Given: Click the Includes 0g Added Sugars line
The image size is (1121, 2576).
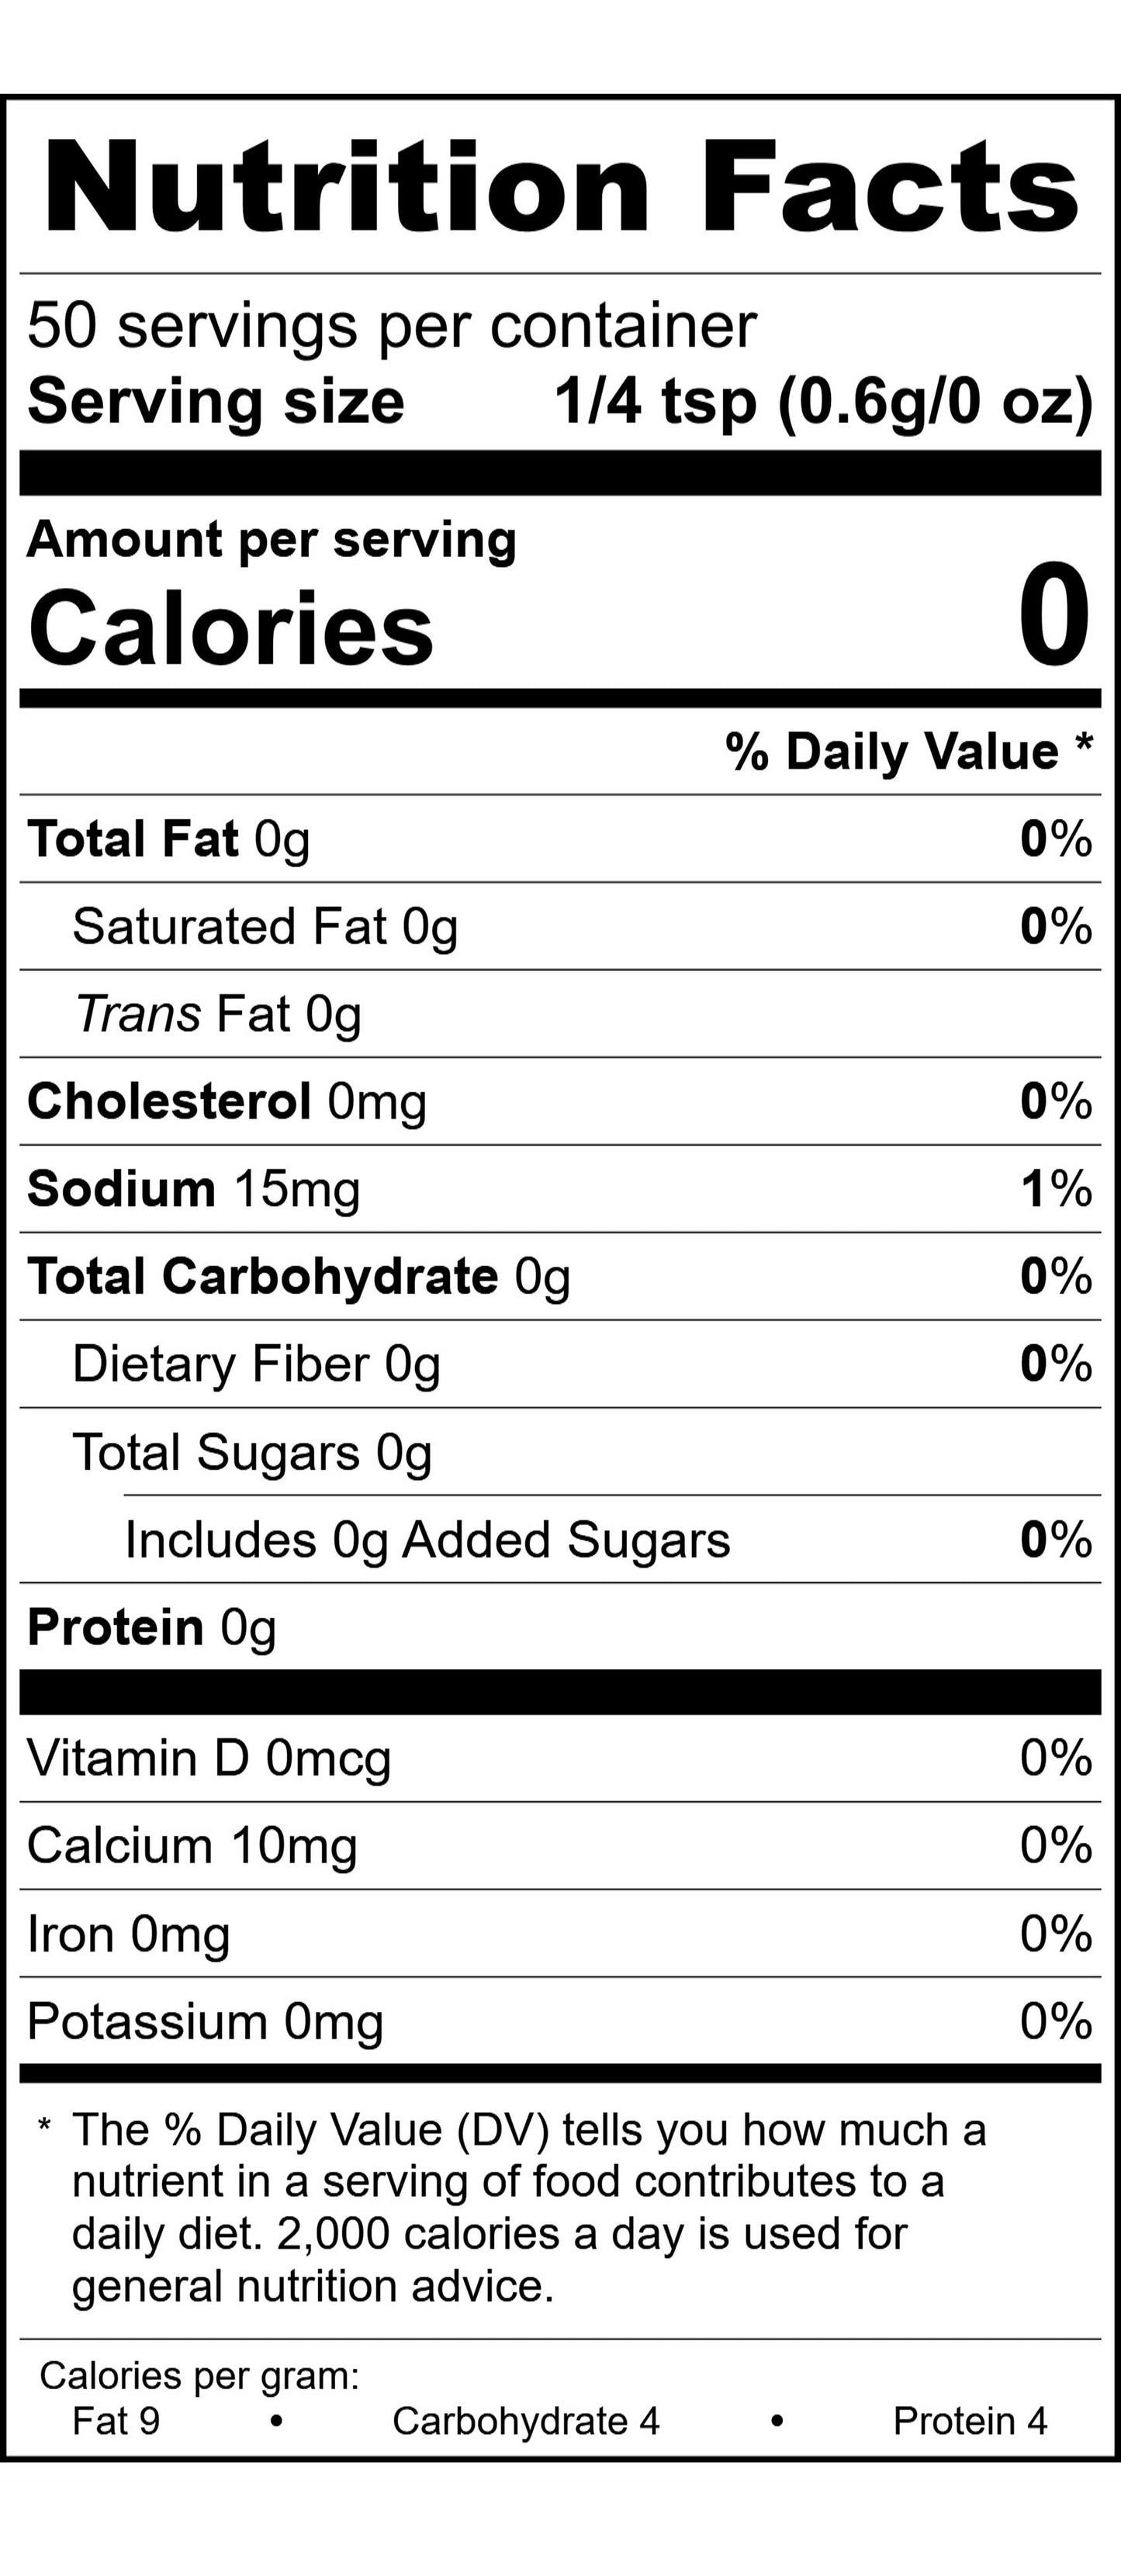Looking at the screenshot, I should 427,1540.
